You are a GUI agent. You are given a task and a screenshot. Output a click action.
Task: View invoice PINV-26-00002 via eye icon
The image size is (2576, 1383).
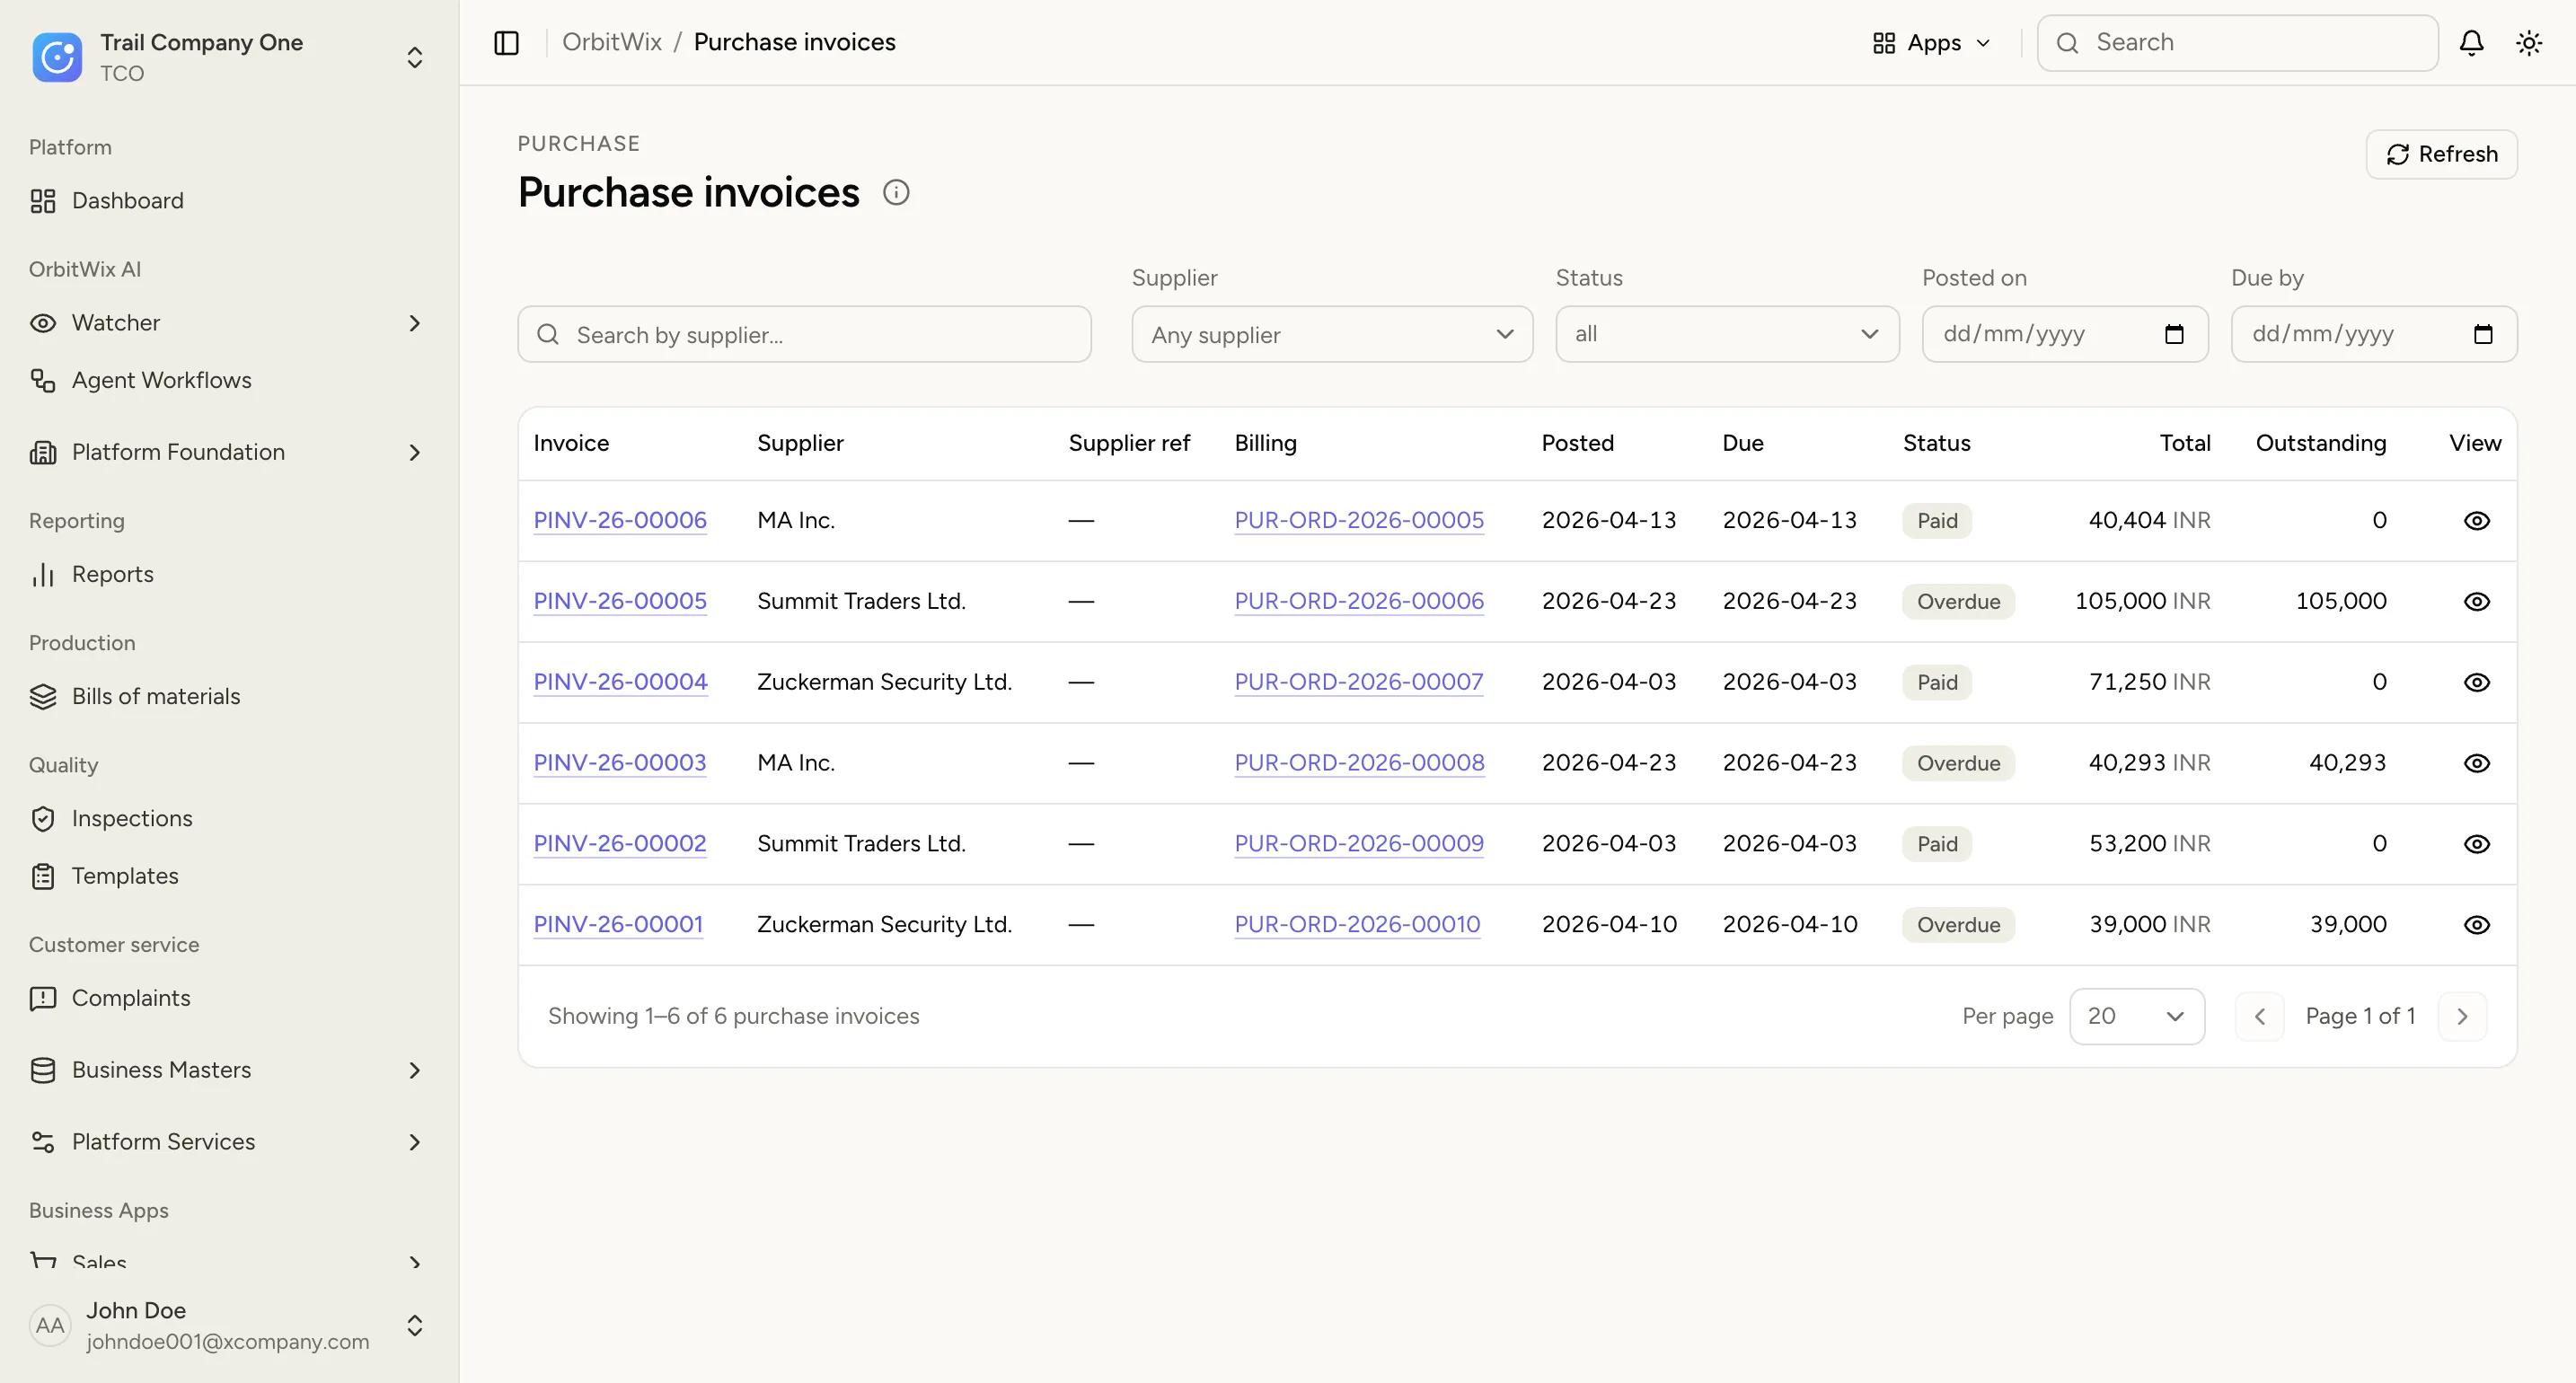pyautogui.click(x=2476, y=844)
